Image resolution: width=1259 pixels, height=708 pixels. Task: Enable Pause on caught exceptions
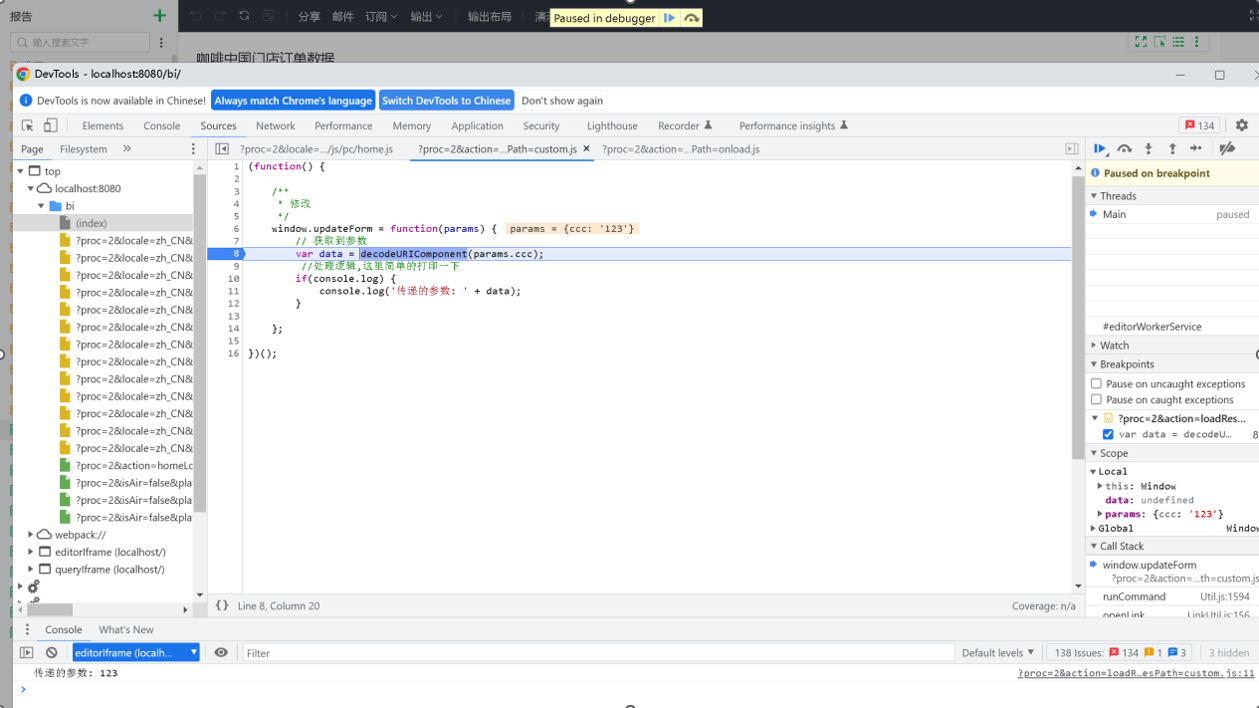point(1096,399)
